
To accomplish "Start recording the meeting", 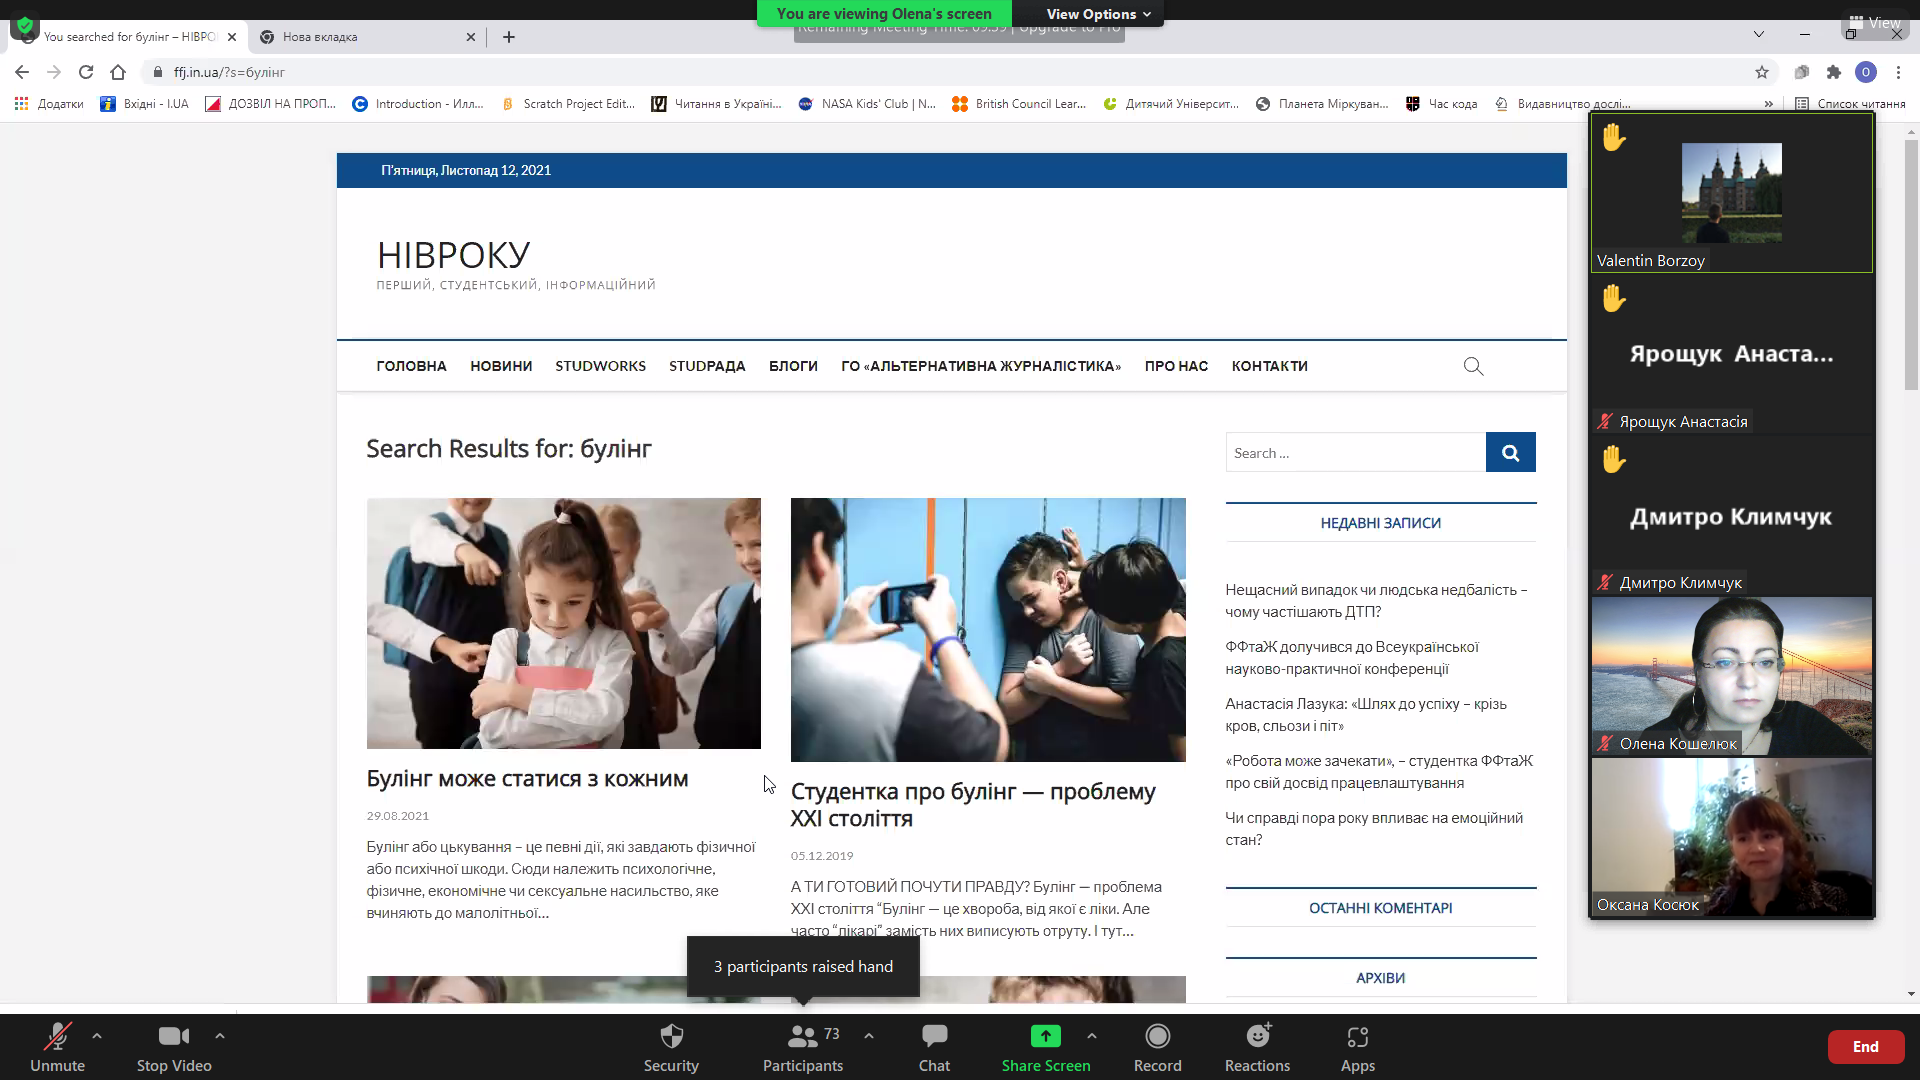I will click(x=1157, y=1045).
